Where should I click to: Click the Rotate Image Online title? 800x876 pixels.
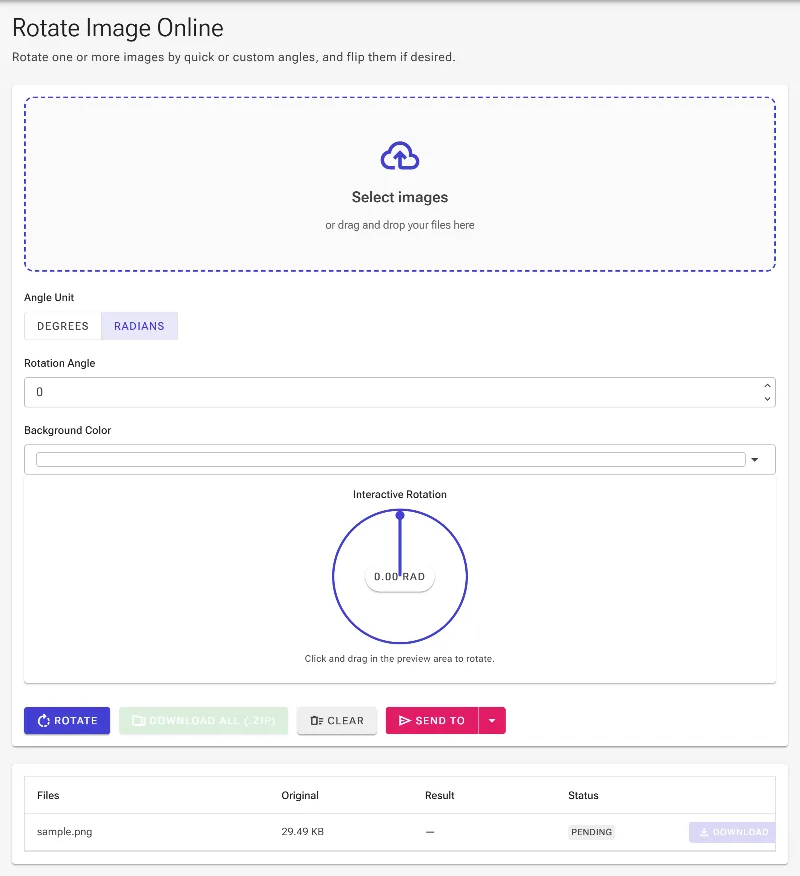tap(118, 28)
